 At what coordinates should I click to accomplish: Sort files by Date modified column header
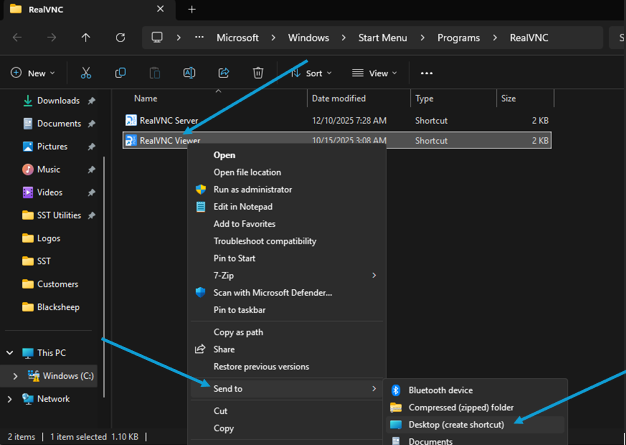(x=338, y=99)
